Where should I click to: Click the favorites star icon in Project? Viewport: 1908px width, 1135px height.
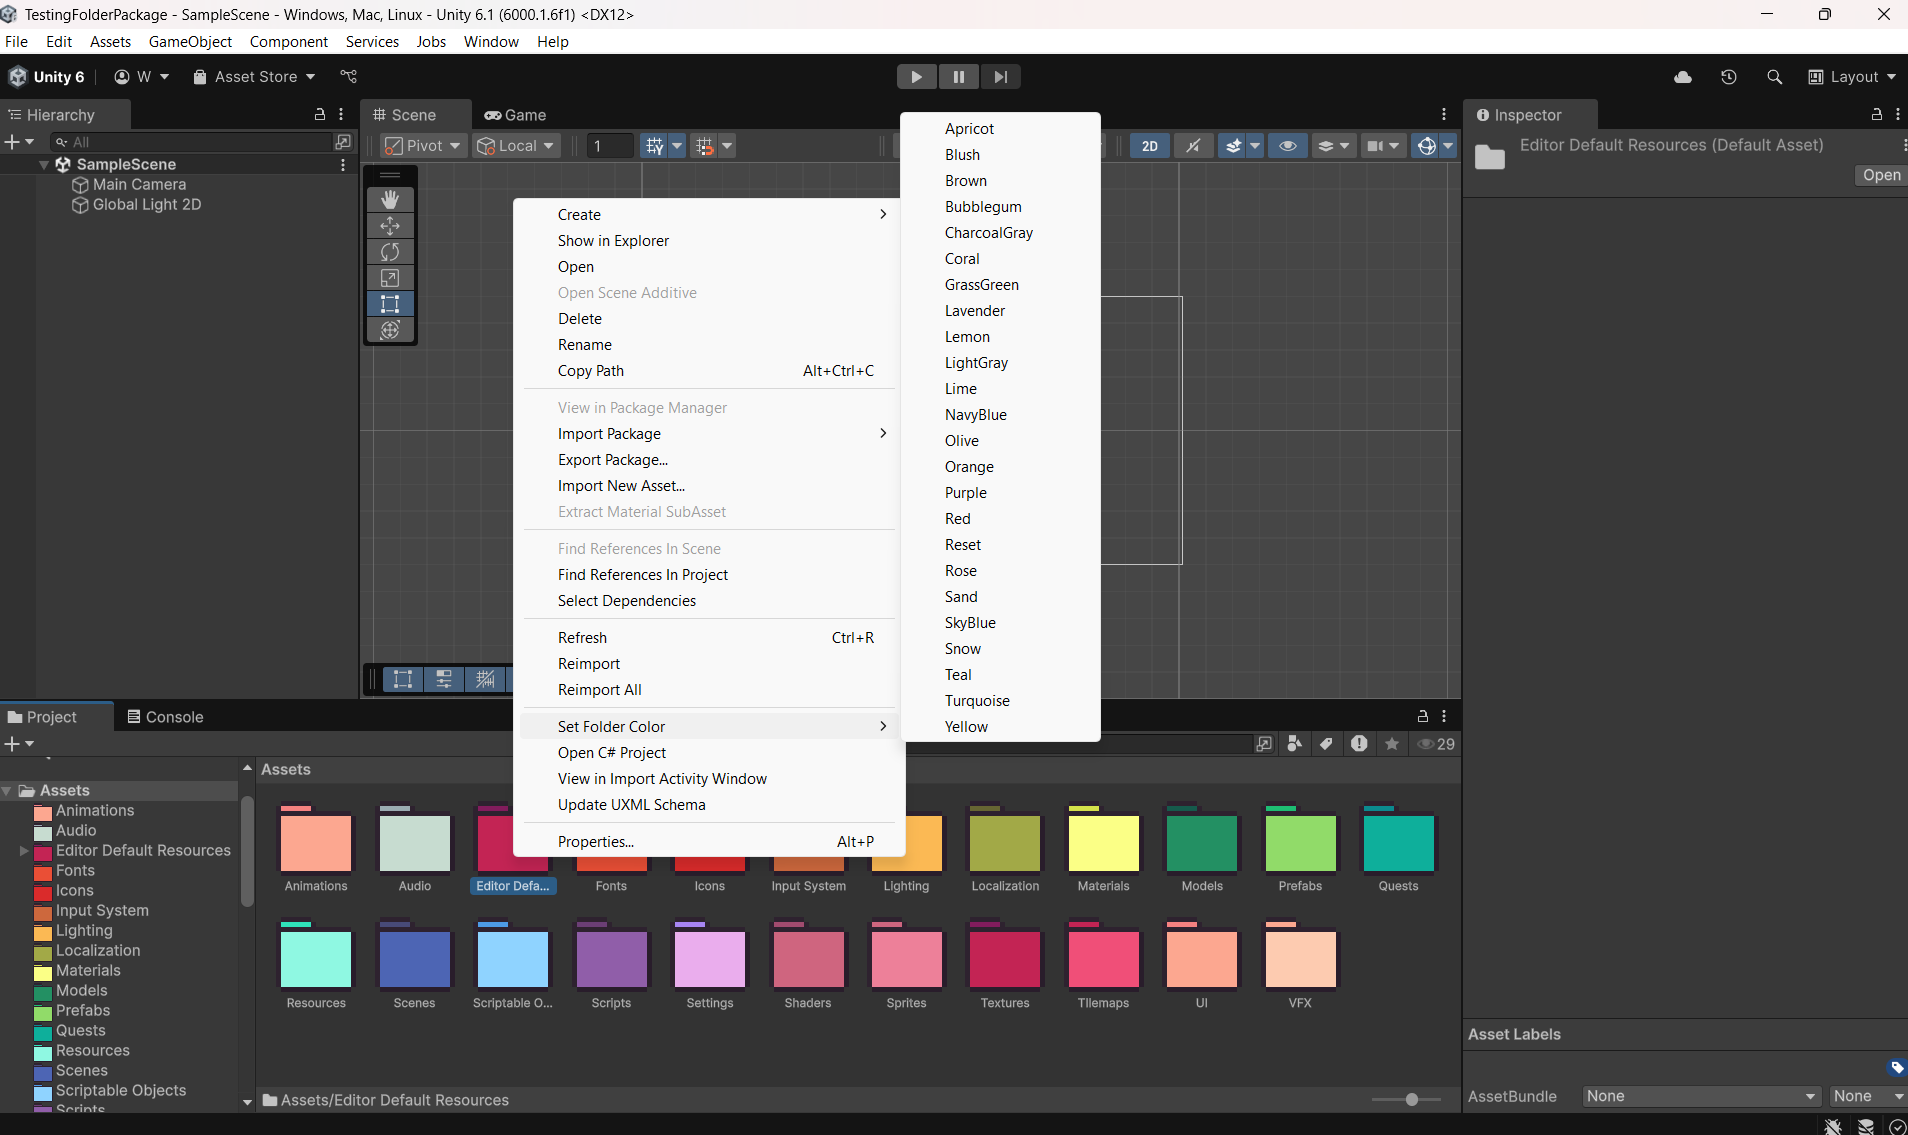click(x=1392, y=744)
